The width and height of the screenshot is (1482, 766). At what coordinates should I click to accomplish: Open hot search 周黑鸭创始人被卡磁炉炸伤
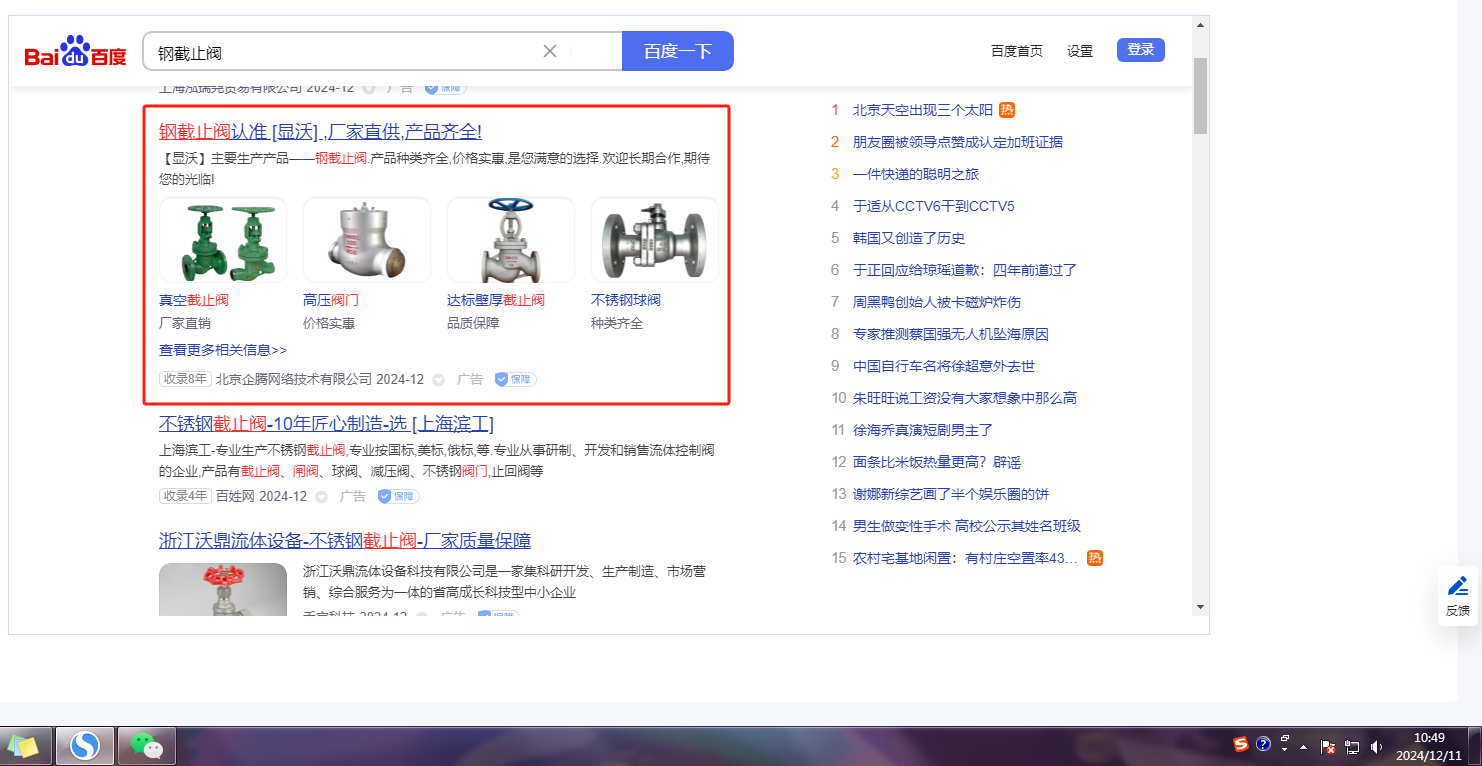point(937,302)
